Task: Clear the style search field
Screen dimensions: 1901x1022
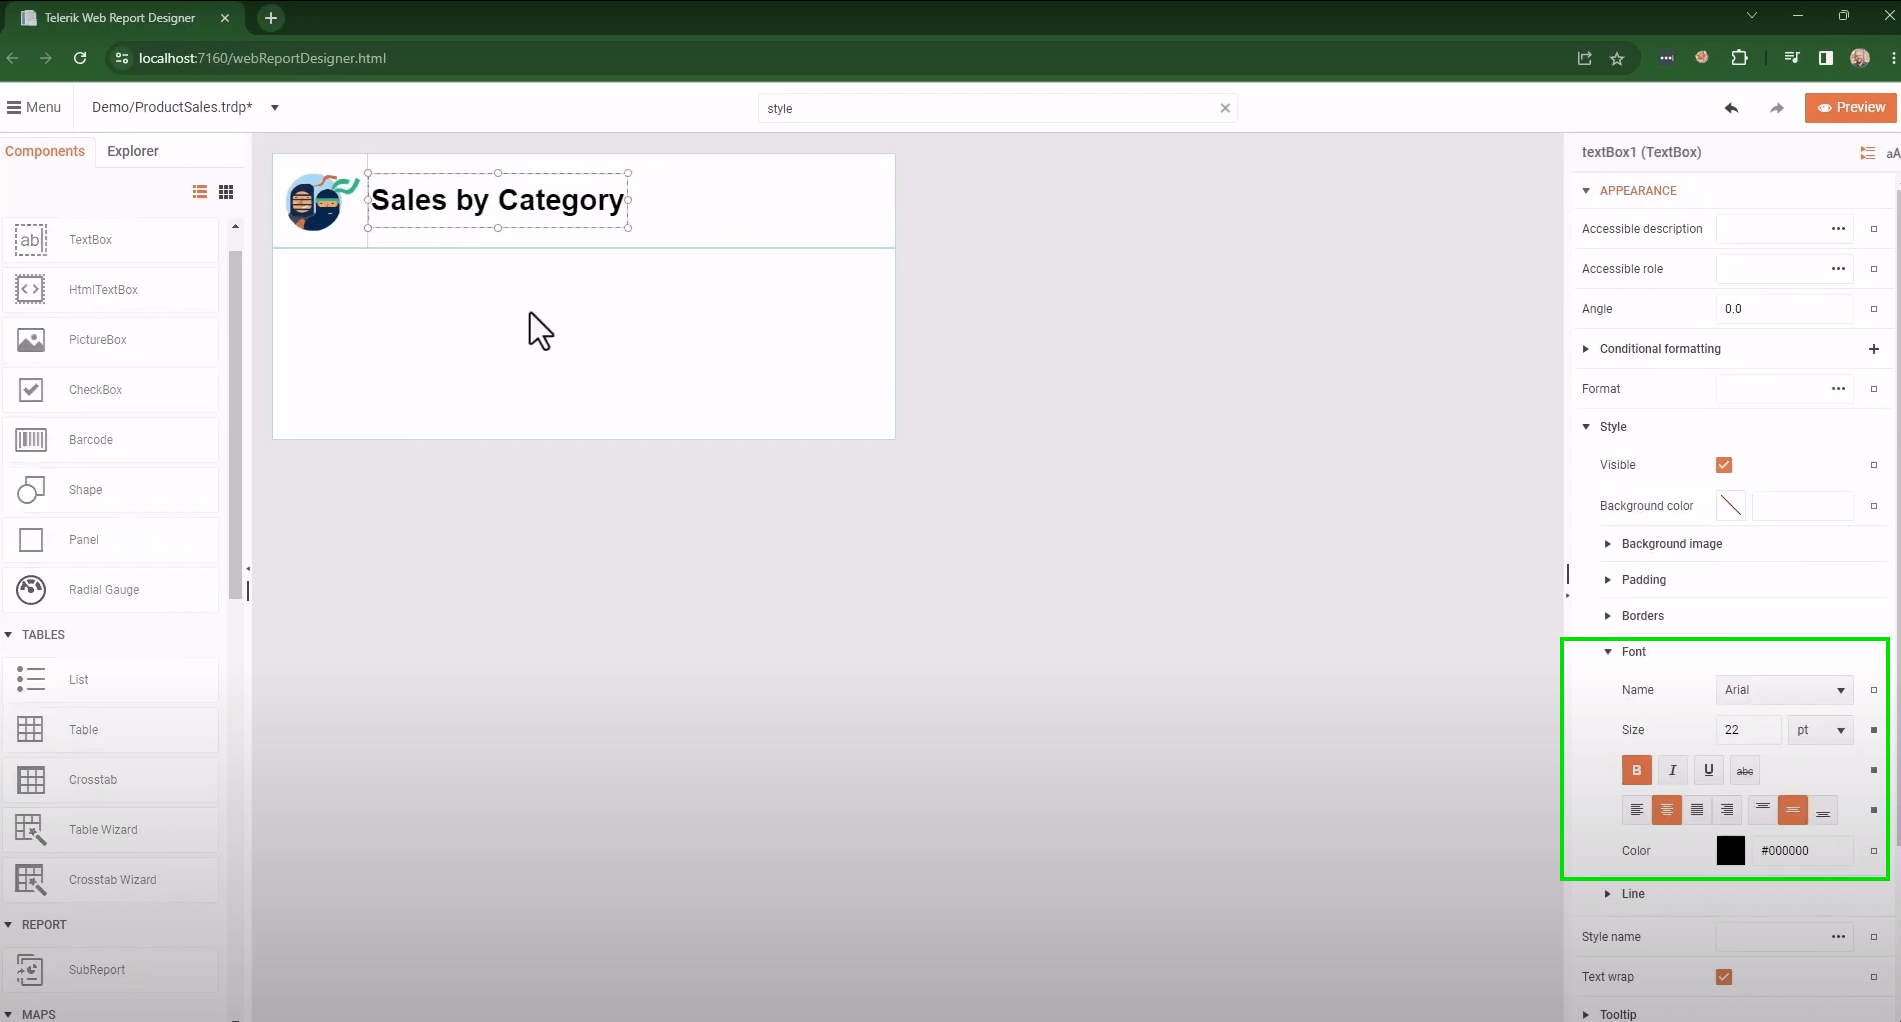Action: [x=1224, y=108]
